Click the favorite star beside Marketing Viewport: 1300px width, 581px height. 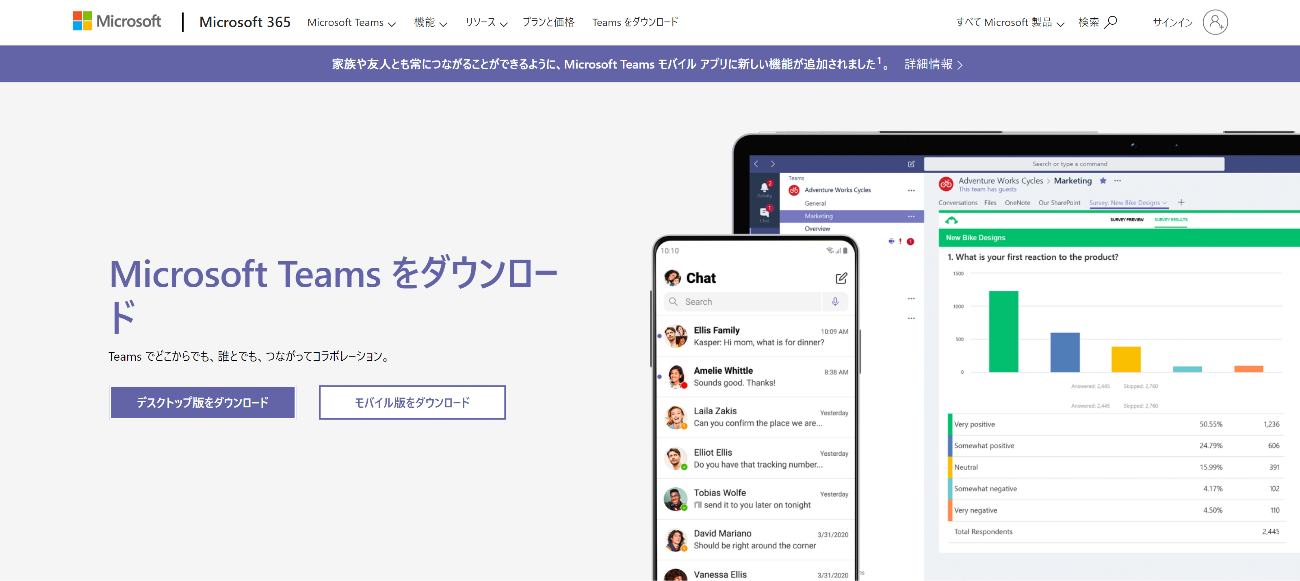click(1103, 181)
